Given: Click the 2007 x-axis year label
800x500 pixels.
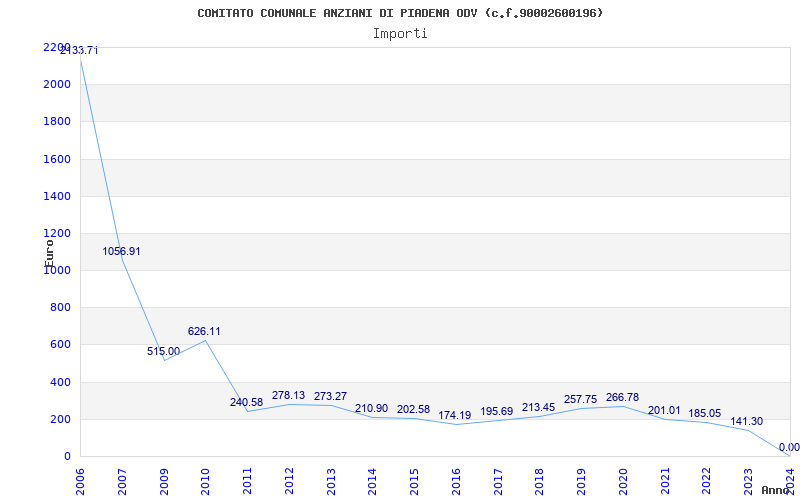Looking at the screenshot, I should [122, 481].
